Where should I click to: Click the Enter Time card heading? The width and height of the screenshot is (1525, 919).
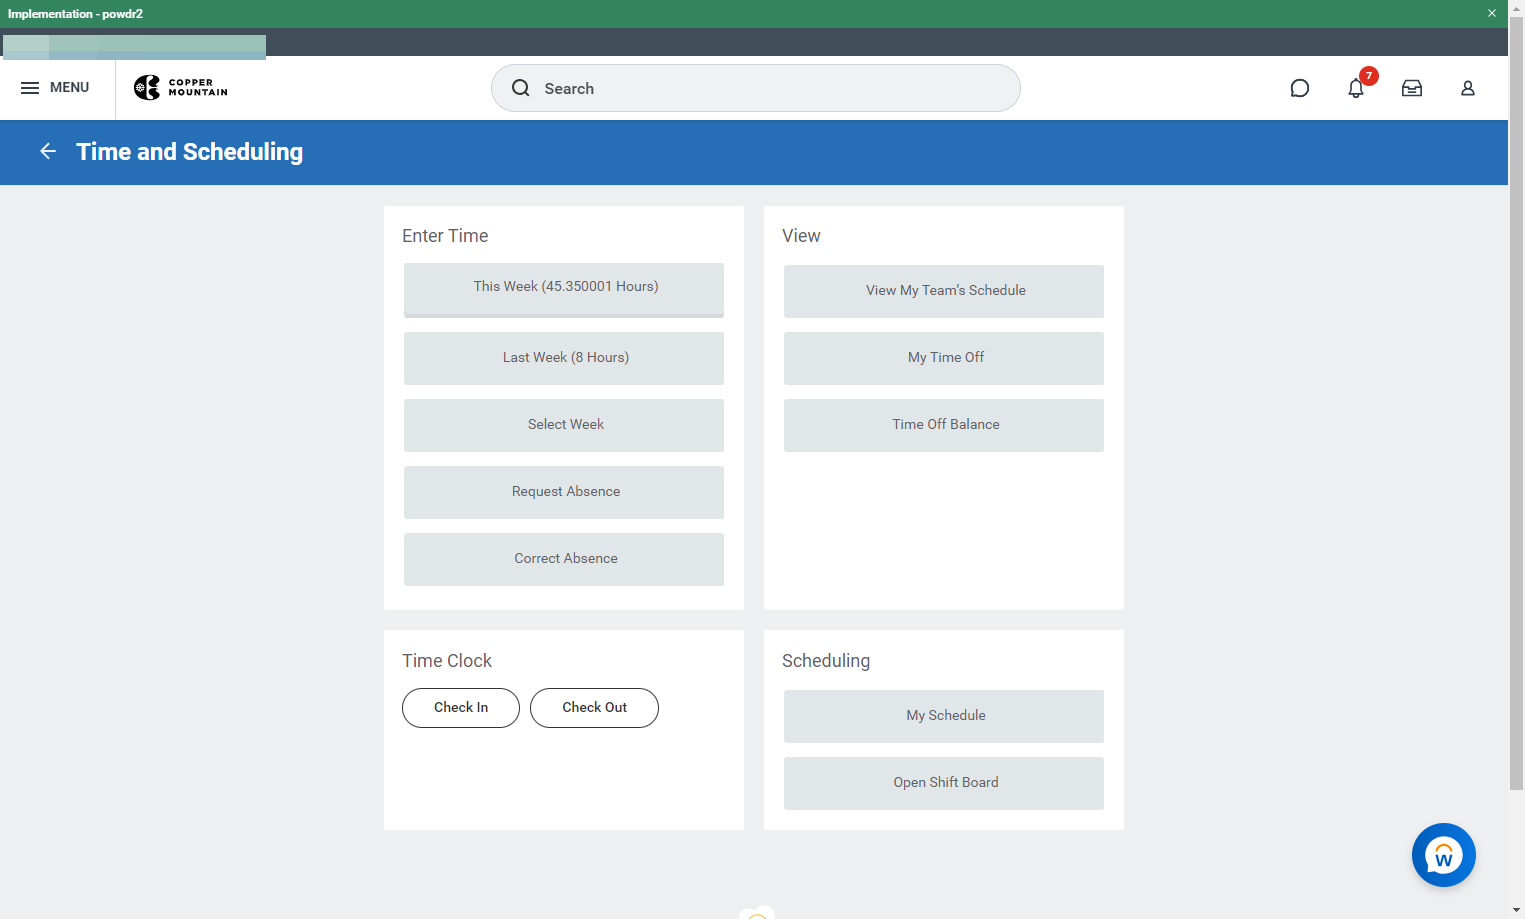tap(445, 236)
